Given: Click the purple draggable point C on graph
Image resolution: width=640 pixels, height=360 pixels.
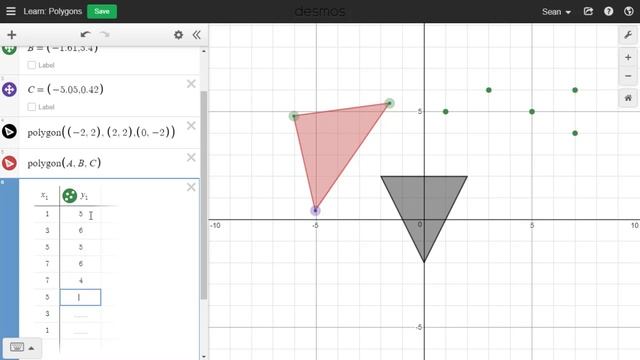Looking at the screenshot, I should click(315, 211).
